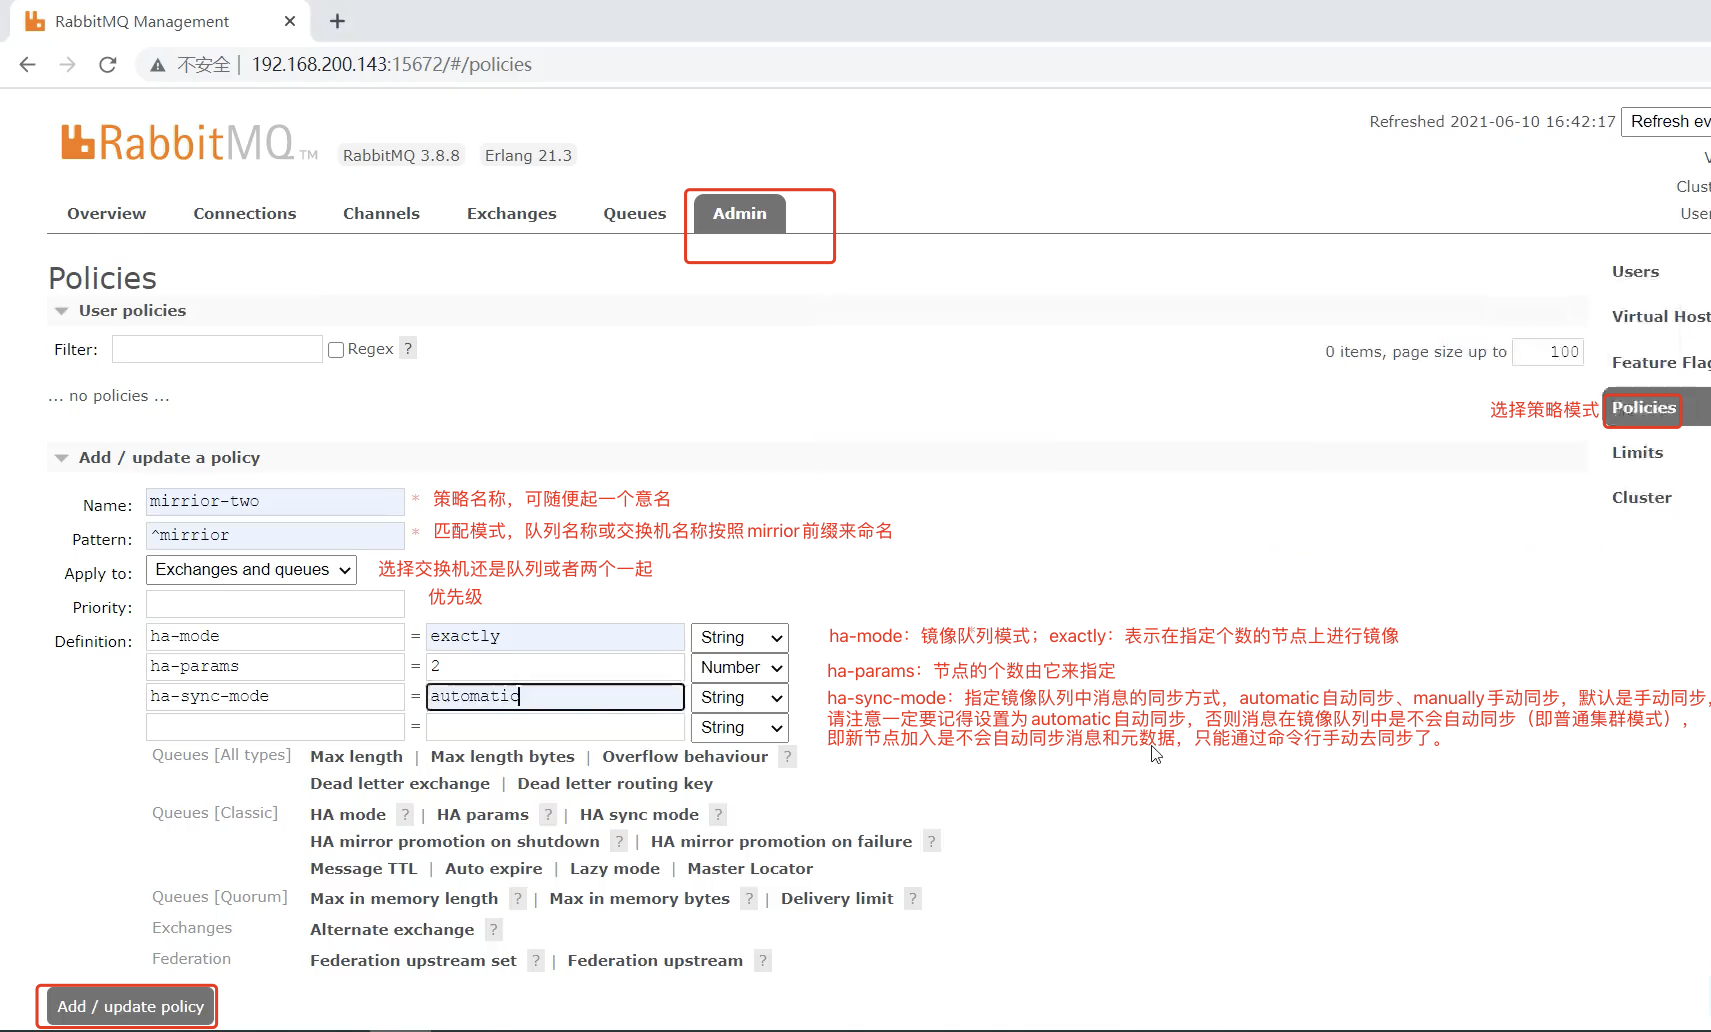Screen dimensions: 1711x1032
Task: Insert the Auto expire key
Action: (494, 869)
